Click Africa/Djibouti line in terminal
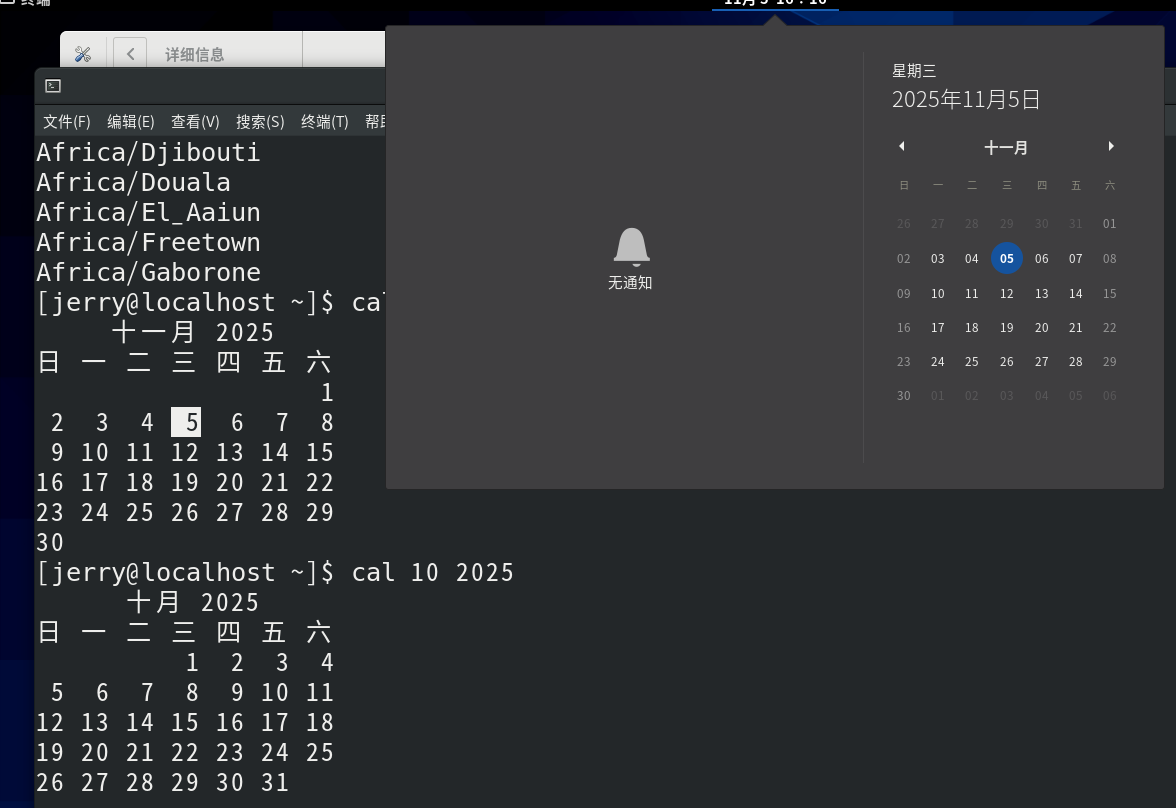The height and width of the screenshot is (808, 1176). (x=148, y=152)
